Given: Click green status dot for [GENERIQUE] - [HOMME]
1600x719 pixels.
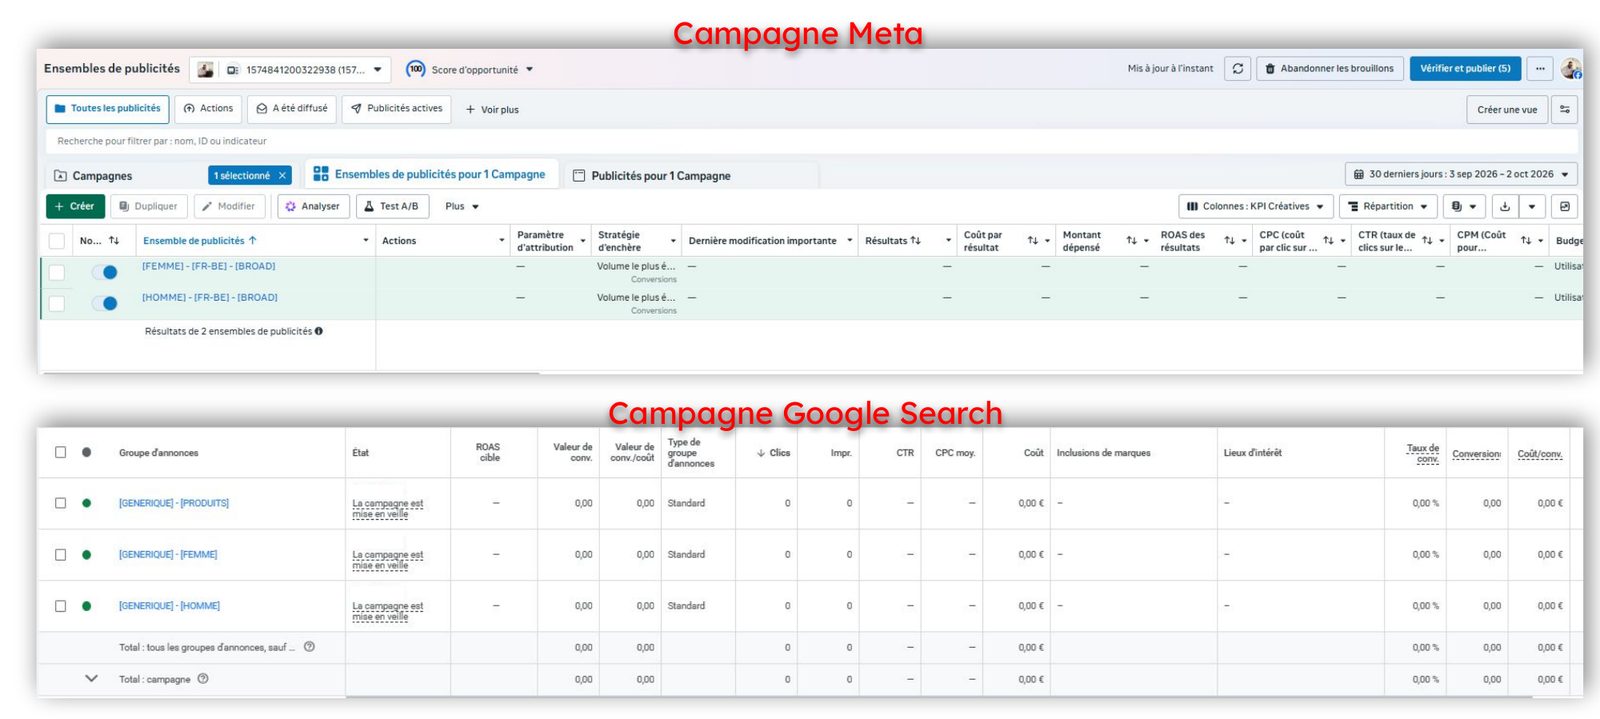Looking at the screenshot, I should [x=87, y=606].
